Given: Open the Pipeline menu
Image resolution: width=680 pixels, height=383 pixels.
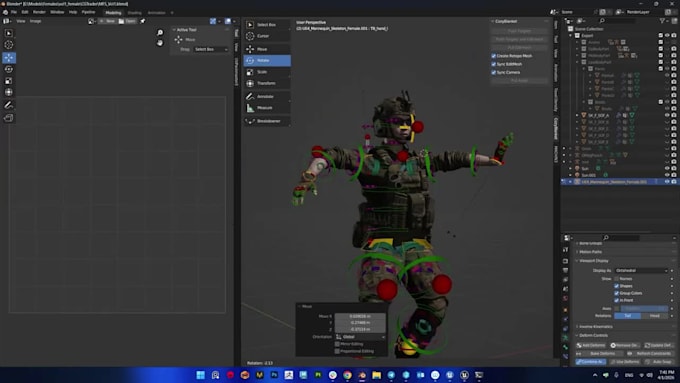Looking at the screenshot, I should tap(88, 12).
